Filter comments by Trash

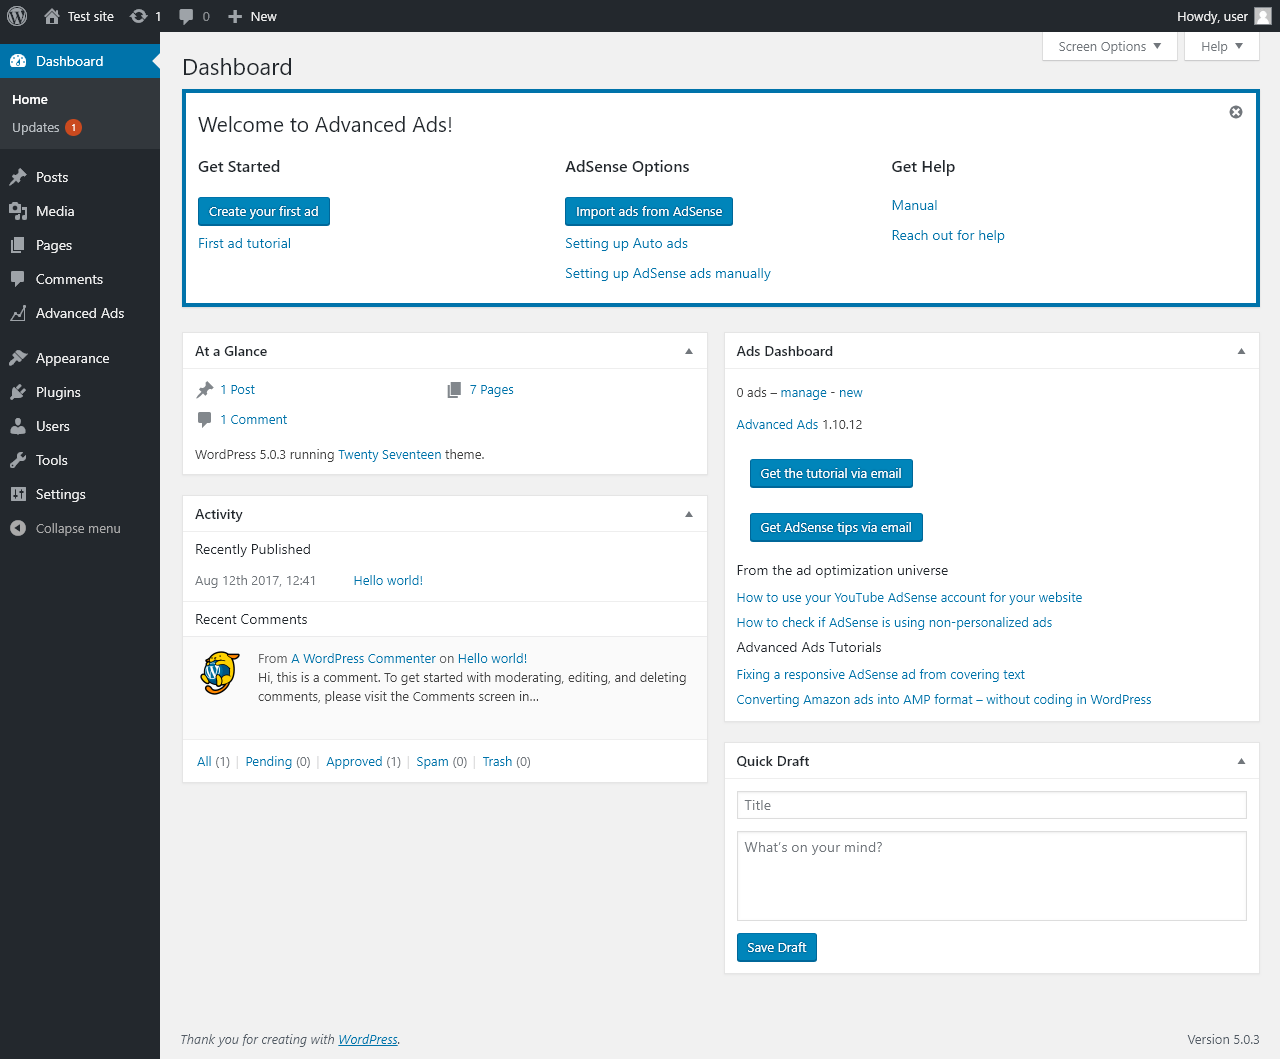pyautogui.click(x=497, y=761)
